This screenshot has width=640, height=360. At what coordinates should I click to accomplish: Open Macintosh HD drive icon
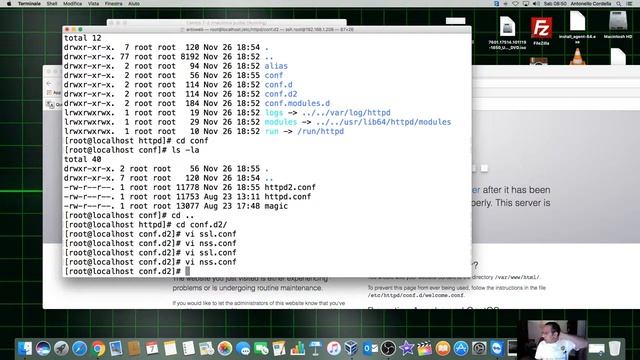click(x=618, y=24)
